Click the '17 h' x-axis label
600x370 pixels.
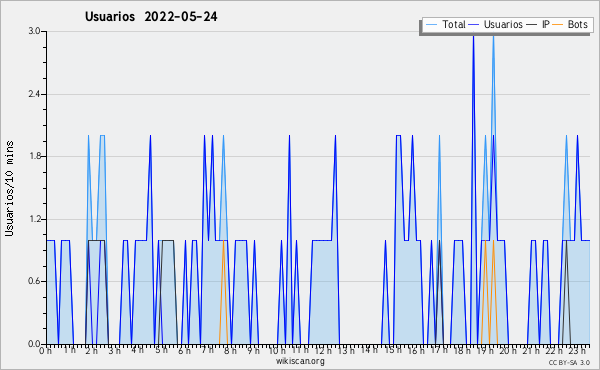(439, 350)
